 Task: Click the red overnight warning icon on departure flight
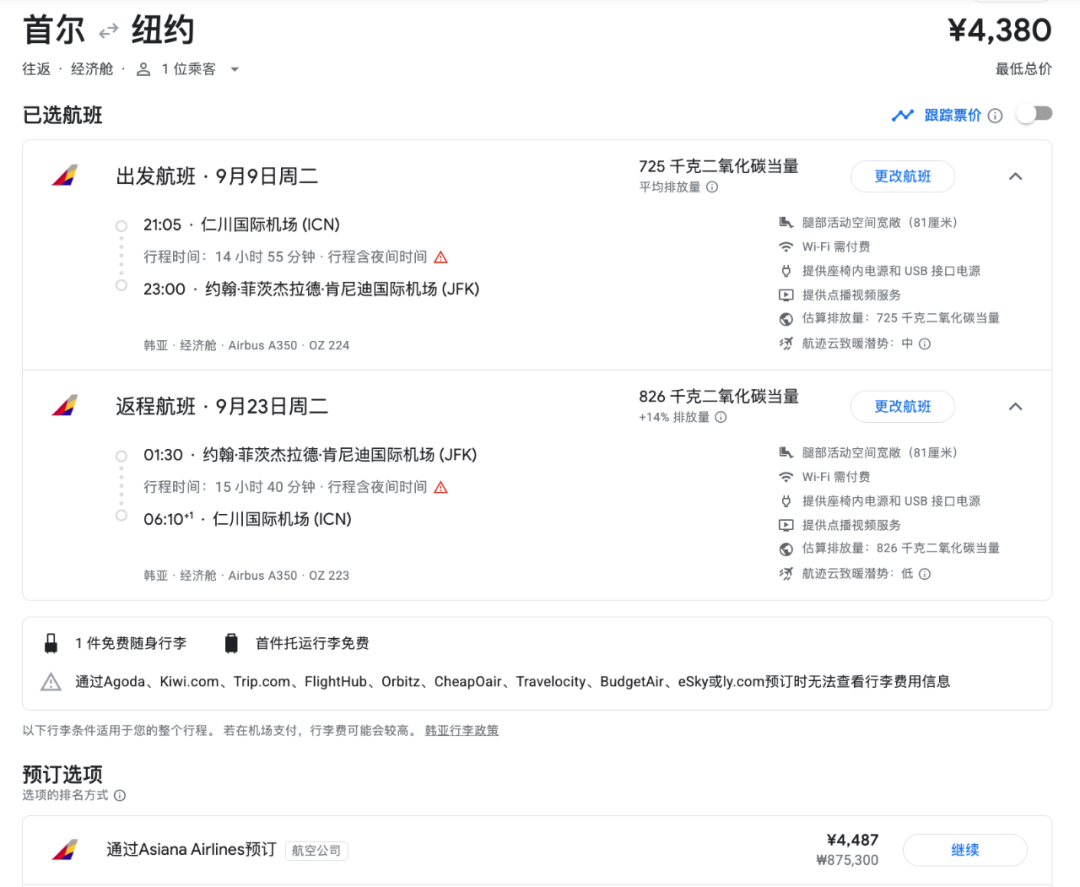click(440, 257)
